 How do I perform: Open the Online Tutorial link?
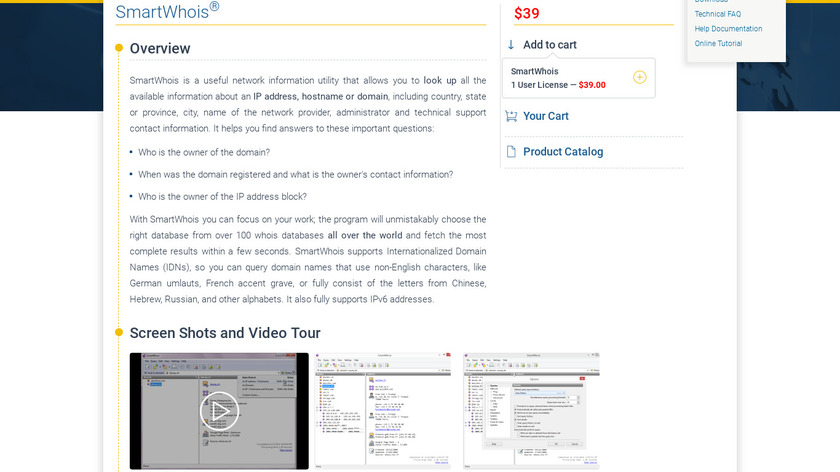[718, 43]
